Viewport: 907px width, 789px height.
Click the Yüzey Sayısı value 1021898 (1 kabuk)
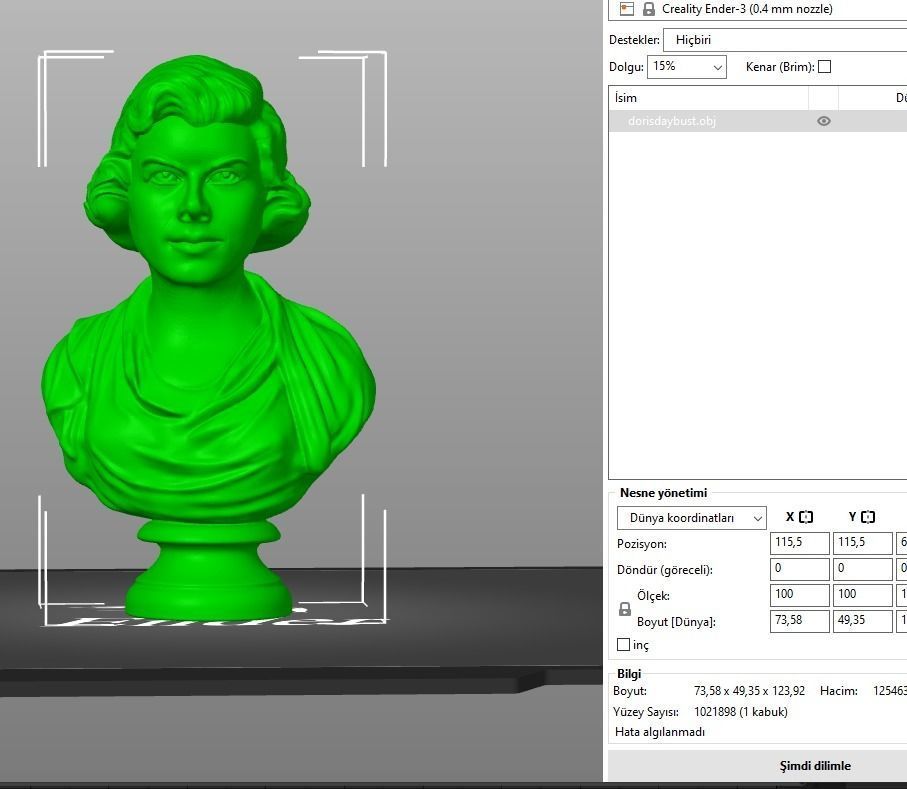pos(741,712)
